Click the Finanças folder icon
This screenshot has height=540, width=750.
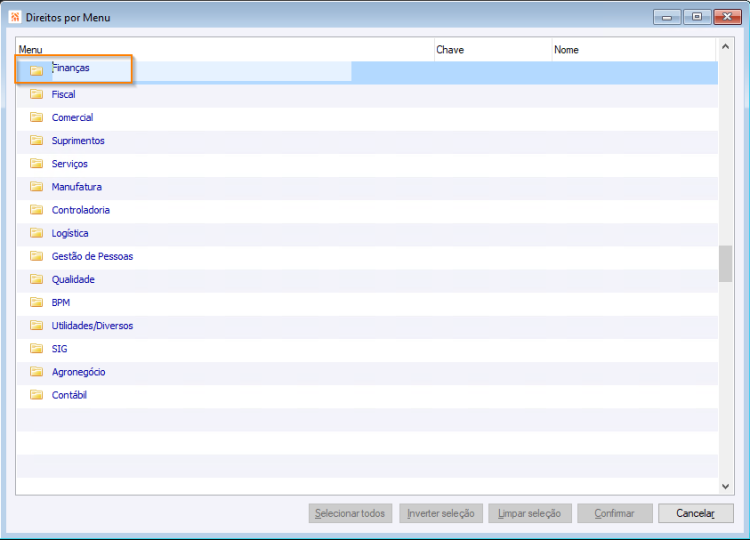[36, 71]
